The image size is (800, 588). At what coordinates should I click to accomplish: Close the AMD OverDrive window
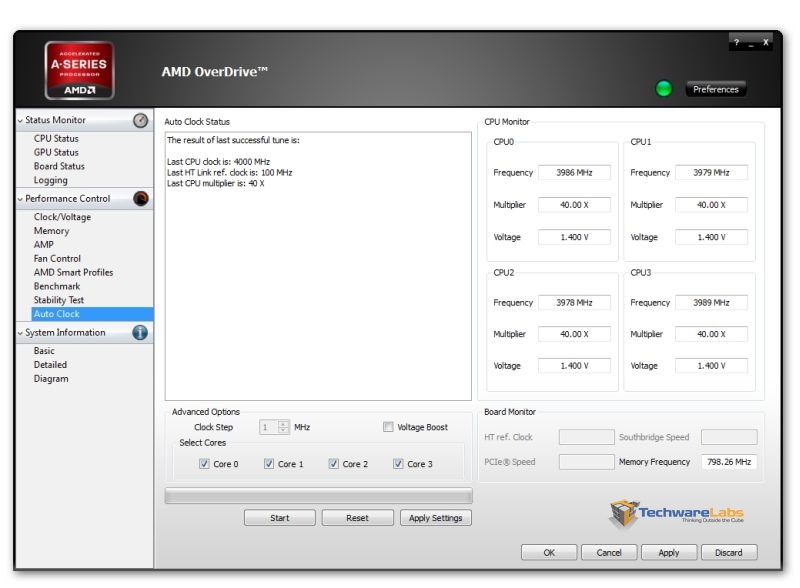coord(765,42)
